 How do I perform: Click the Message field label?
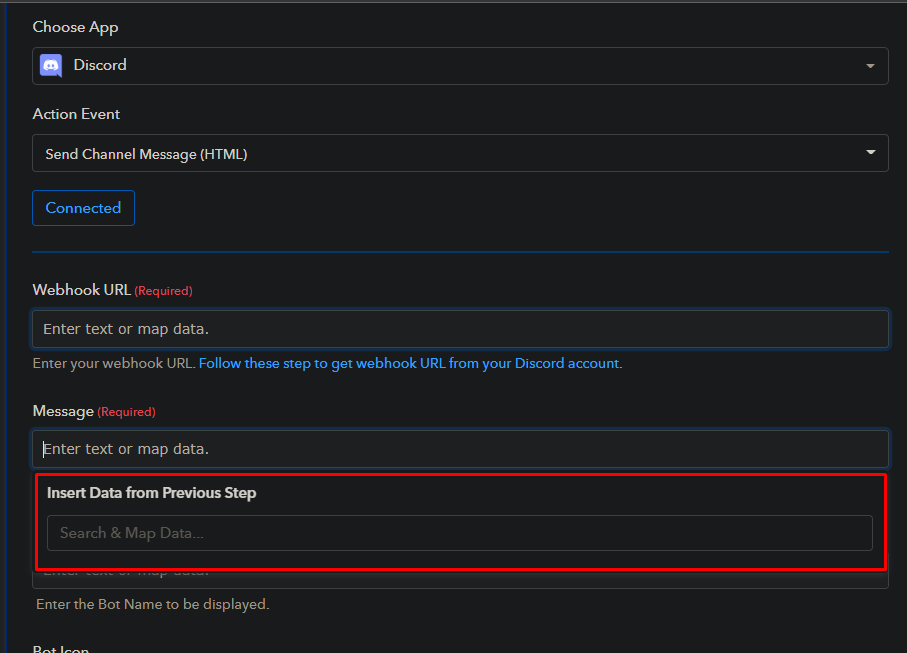tap(63, 411)
